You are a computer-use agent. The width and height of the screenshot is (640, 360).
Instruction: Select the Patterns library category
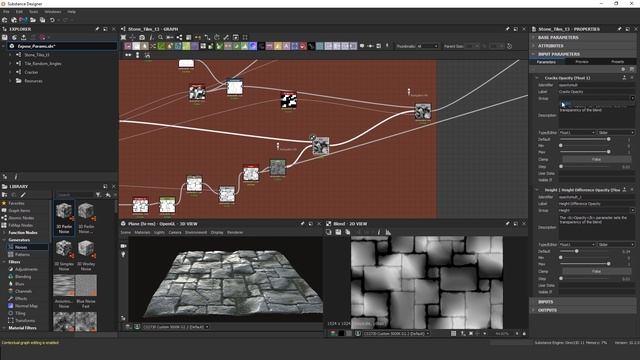pos(22,254)
